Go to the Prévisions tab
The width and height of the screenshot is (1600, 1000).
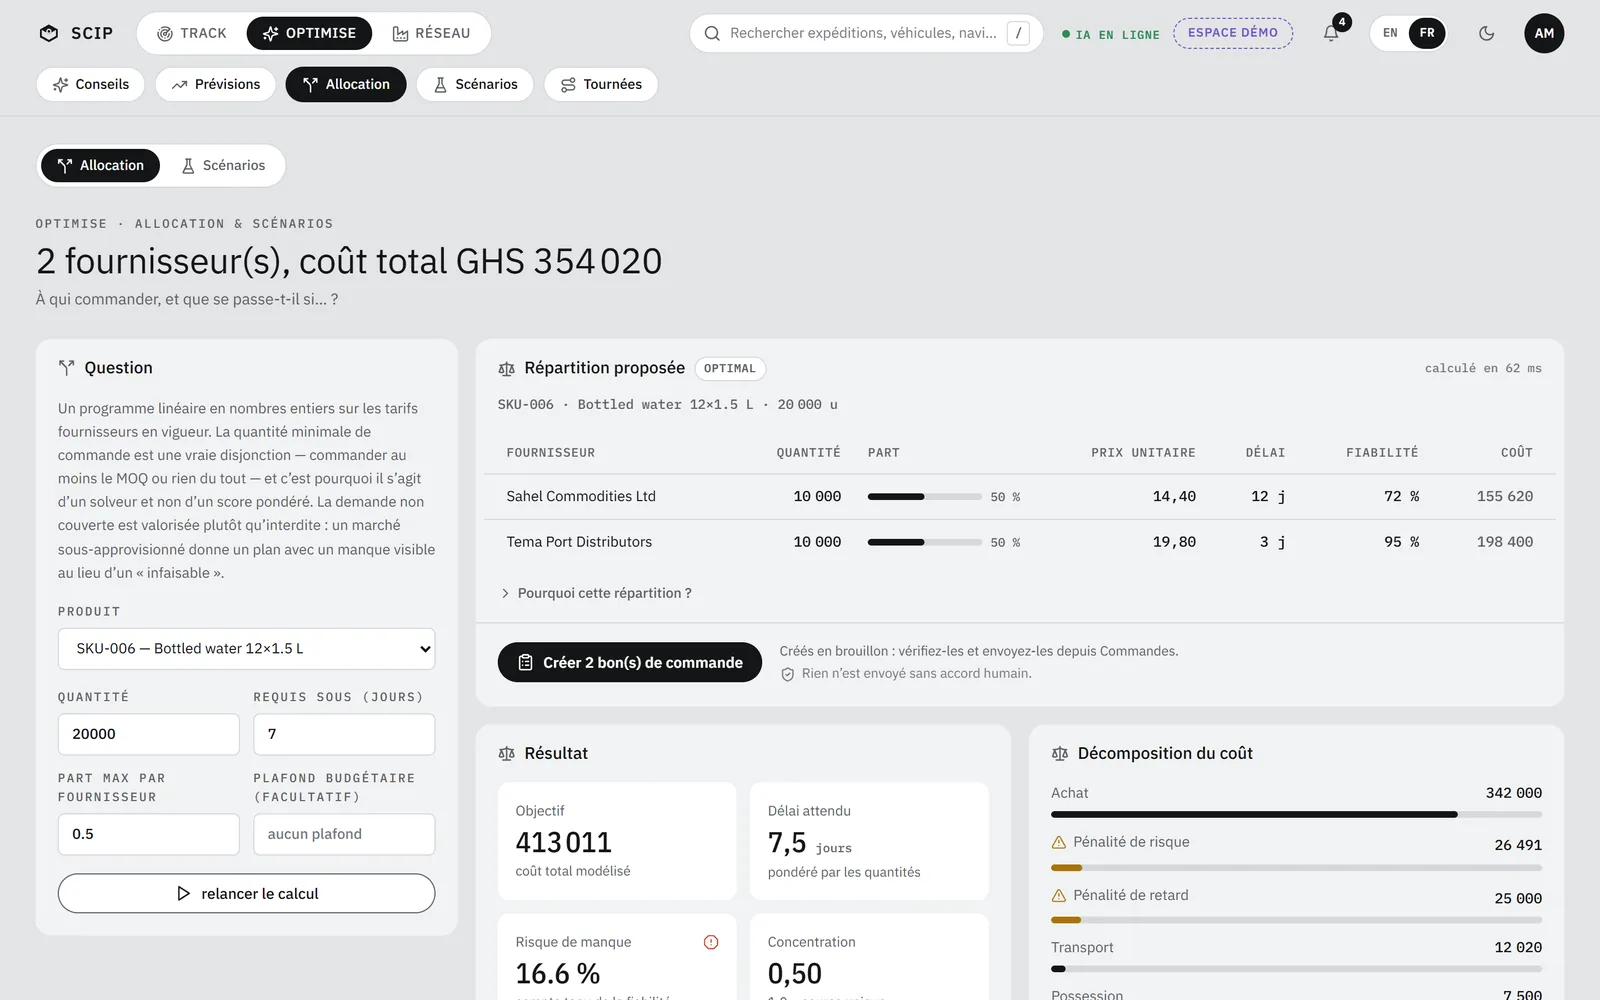pos(215,84)
